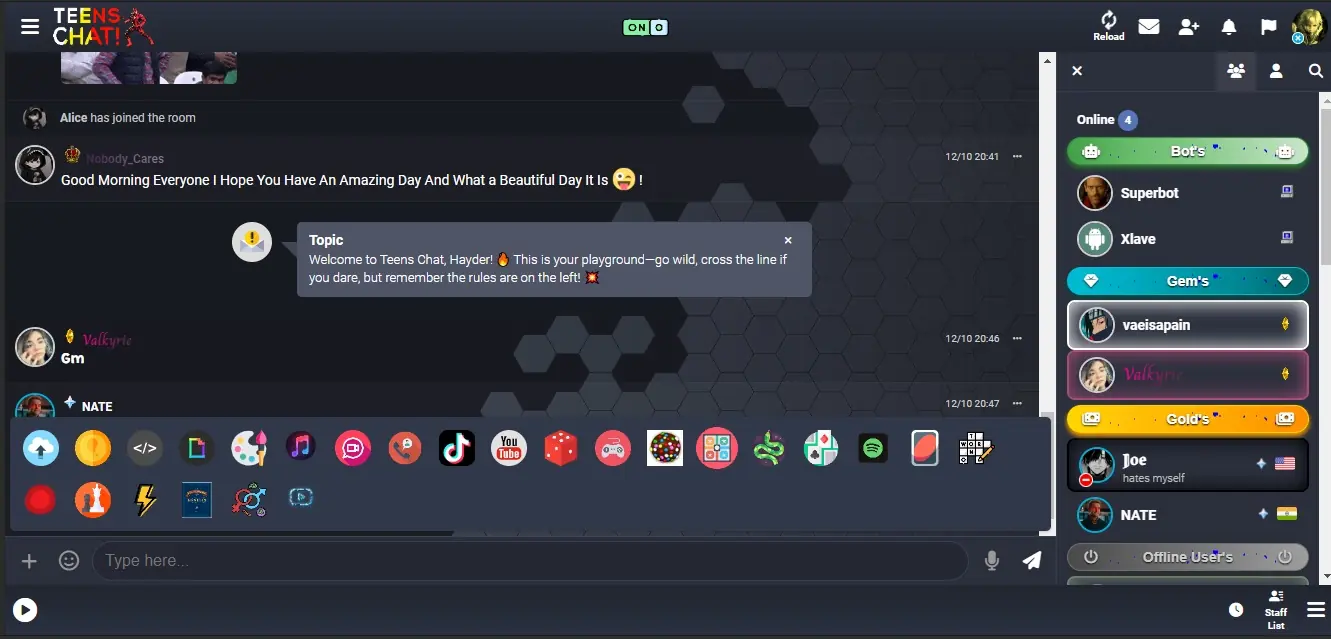Open the hamburger main menu

click(x=30, y=27)
